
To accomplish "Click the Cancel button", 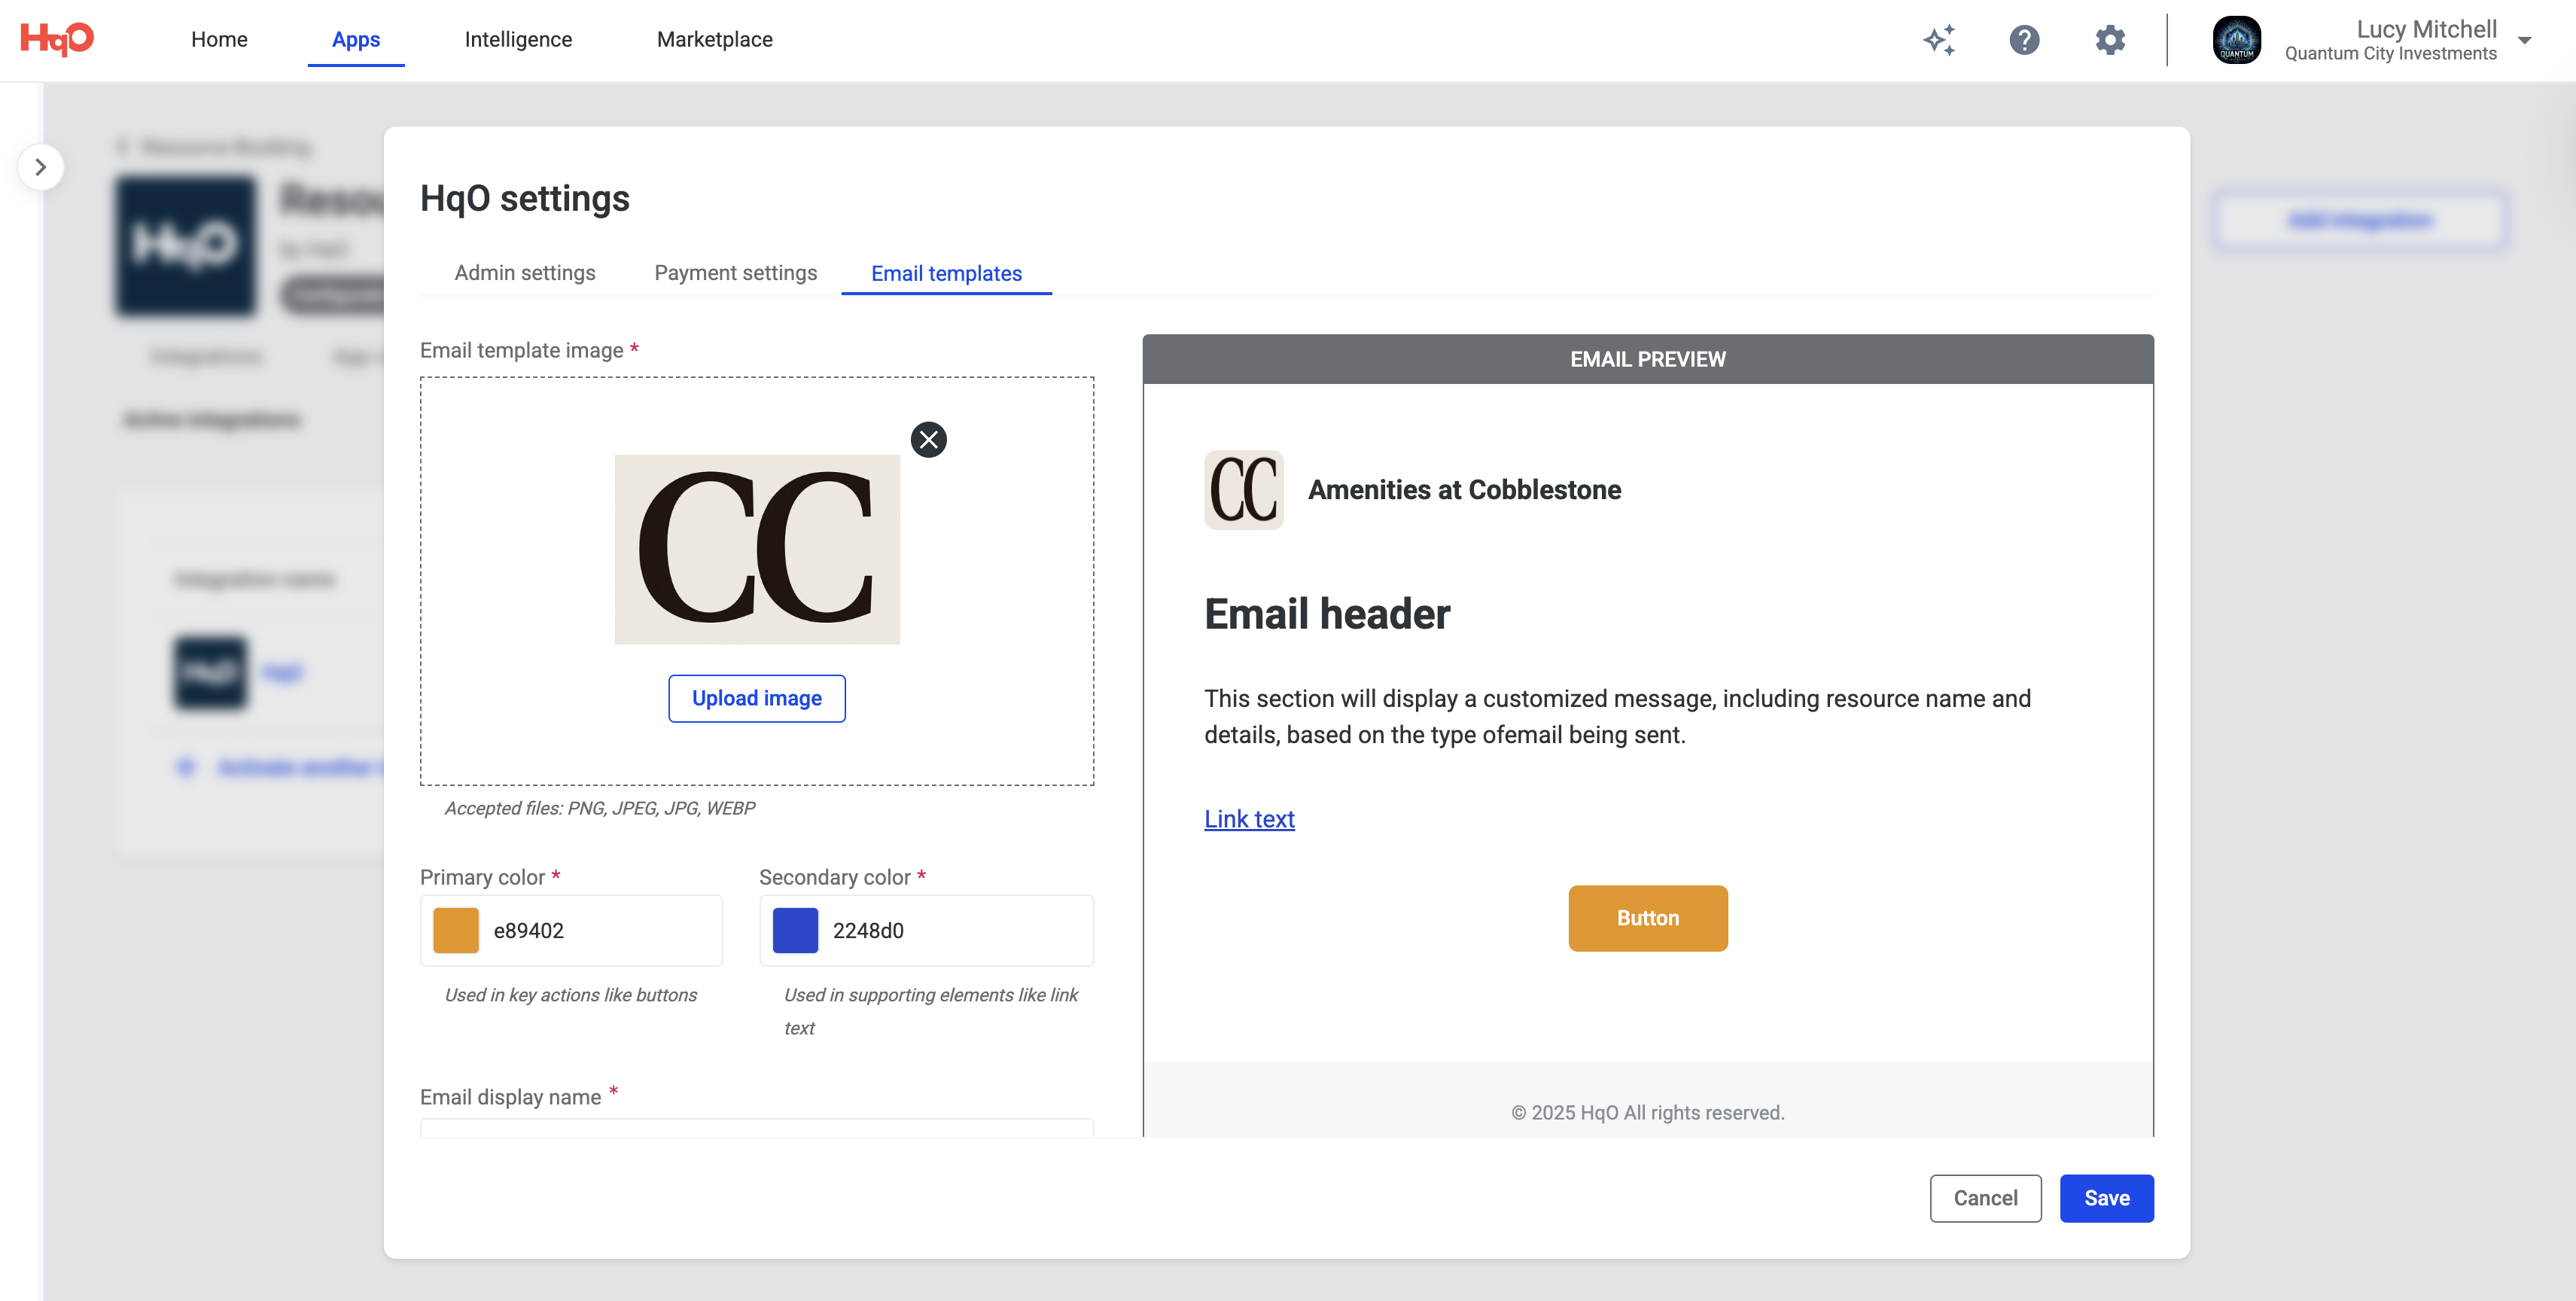I will (1985, 1198).
